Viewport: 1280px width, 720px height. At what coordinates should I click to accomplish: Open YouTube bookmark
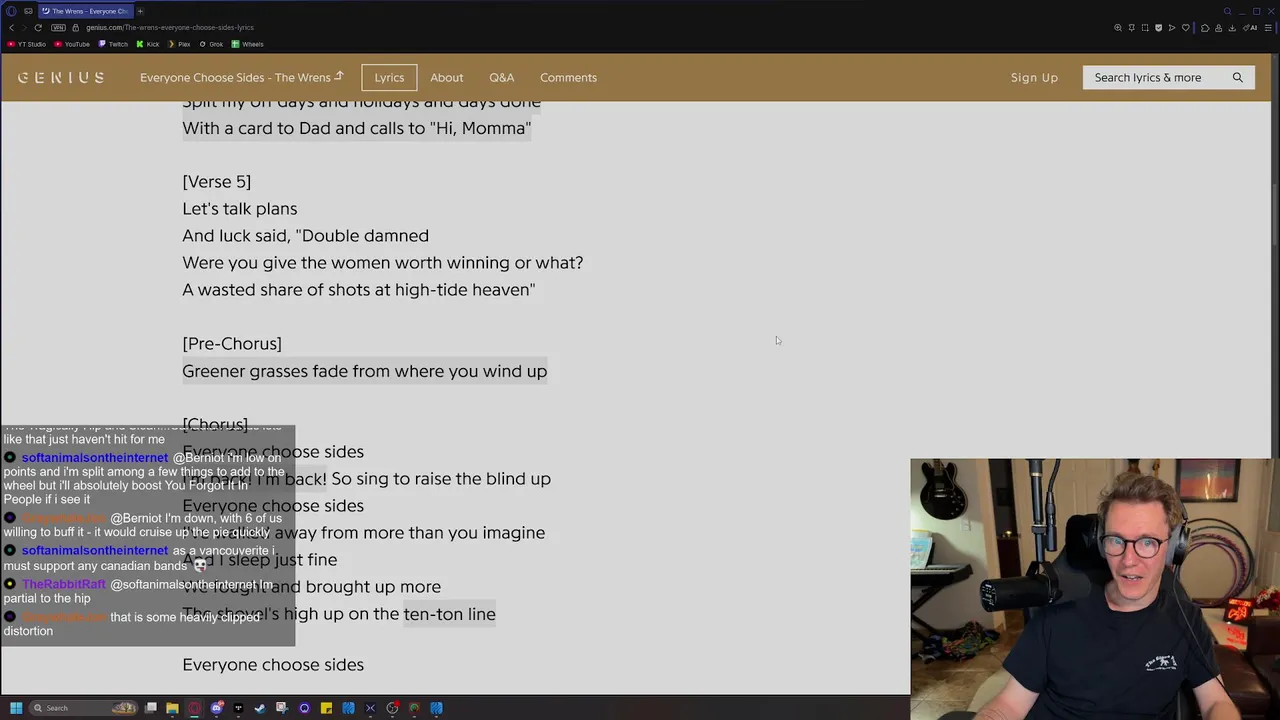coord(72,44)
